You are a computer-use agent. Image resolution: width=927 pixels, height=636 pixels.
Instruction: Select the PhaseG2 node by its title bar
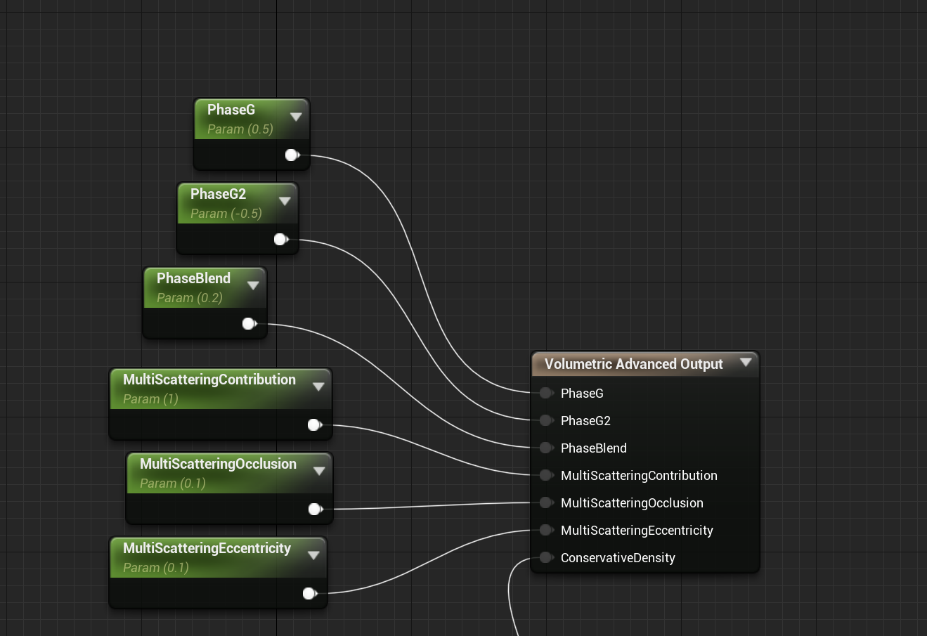click(218, 194)
